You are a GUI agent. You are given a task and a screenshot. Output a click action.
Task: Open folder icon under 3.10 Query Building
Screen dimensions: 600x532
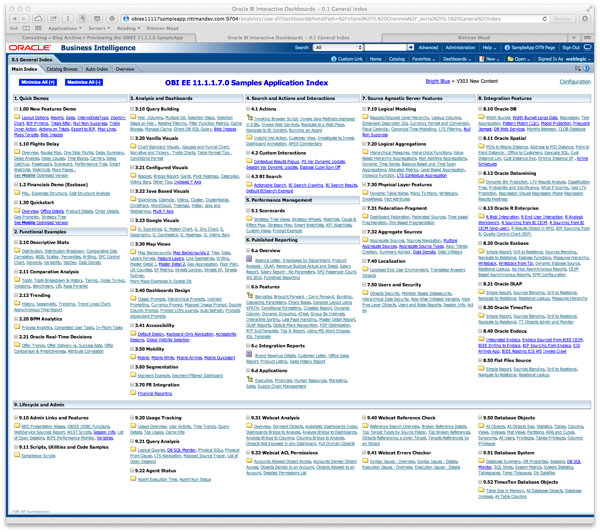pos(133,117)
